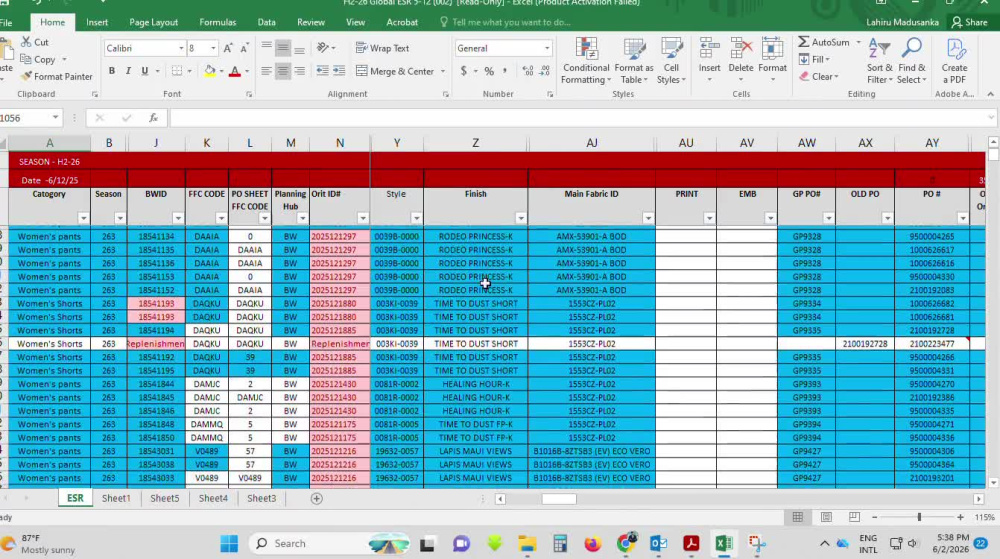Add a new sheet button
Image resolution: width=1000 pixels, height=559 pixels.
point(316,498)
